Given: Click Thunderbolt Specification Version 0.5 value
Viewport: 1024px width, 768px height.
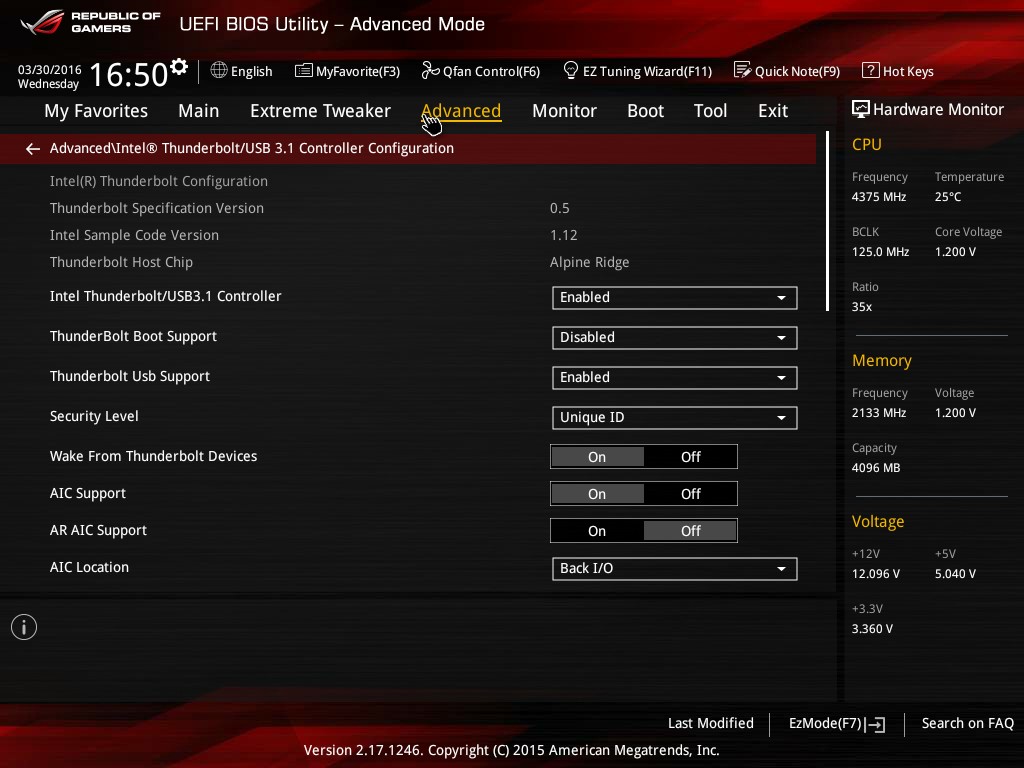Looking at the screenshot, I should [560, 208].
